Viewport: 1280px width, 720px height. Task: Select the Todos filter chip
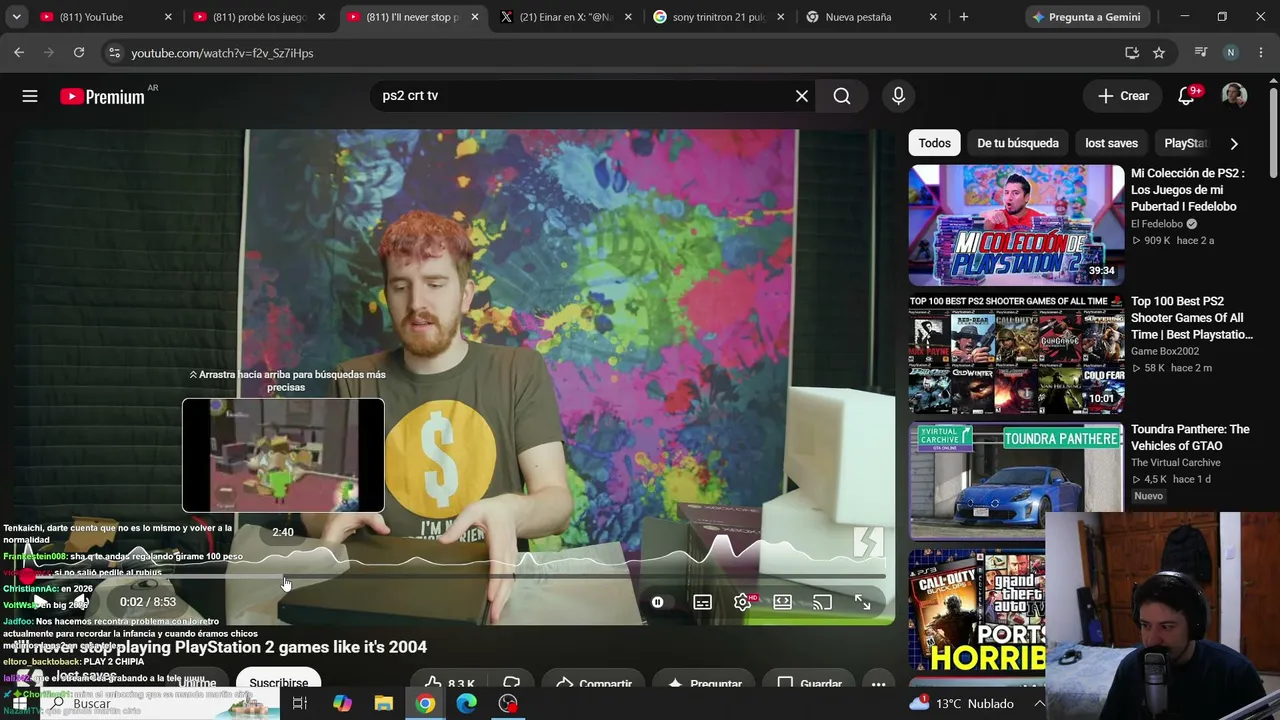point(934,143)
